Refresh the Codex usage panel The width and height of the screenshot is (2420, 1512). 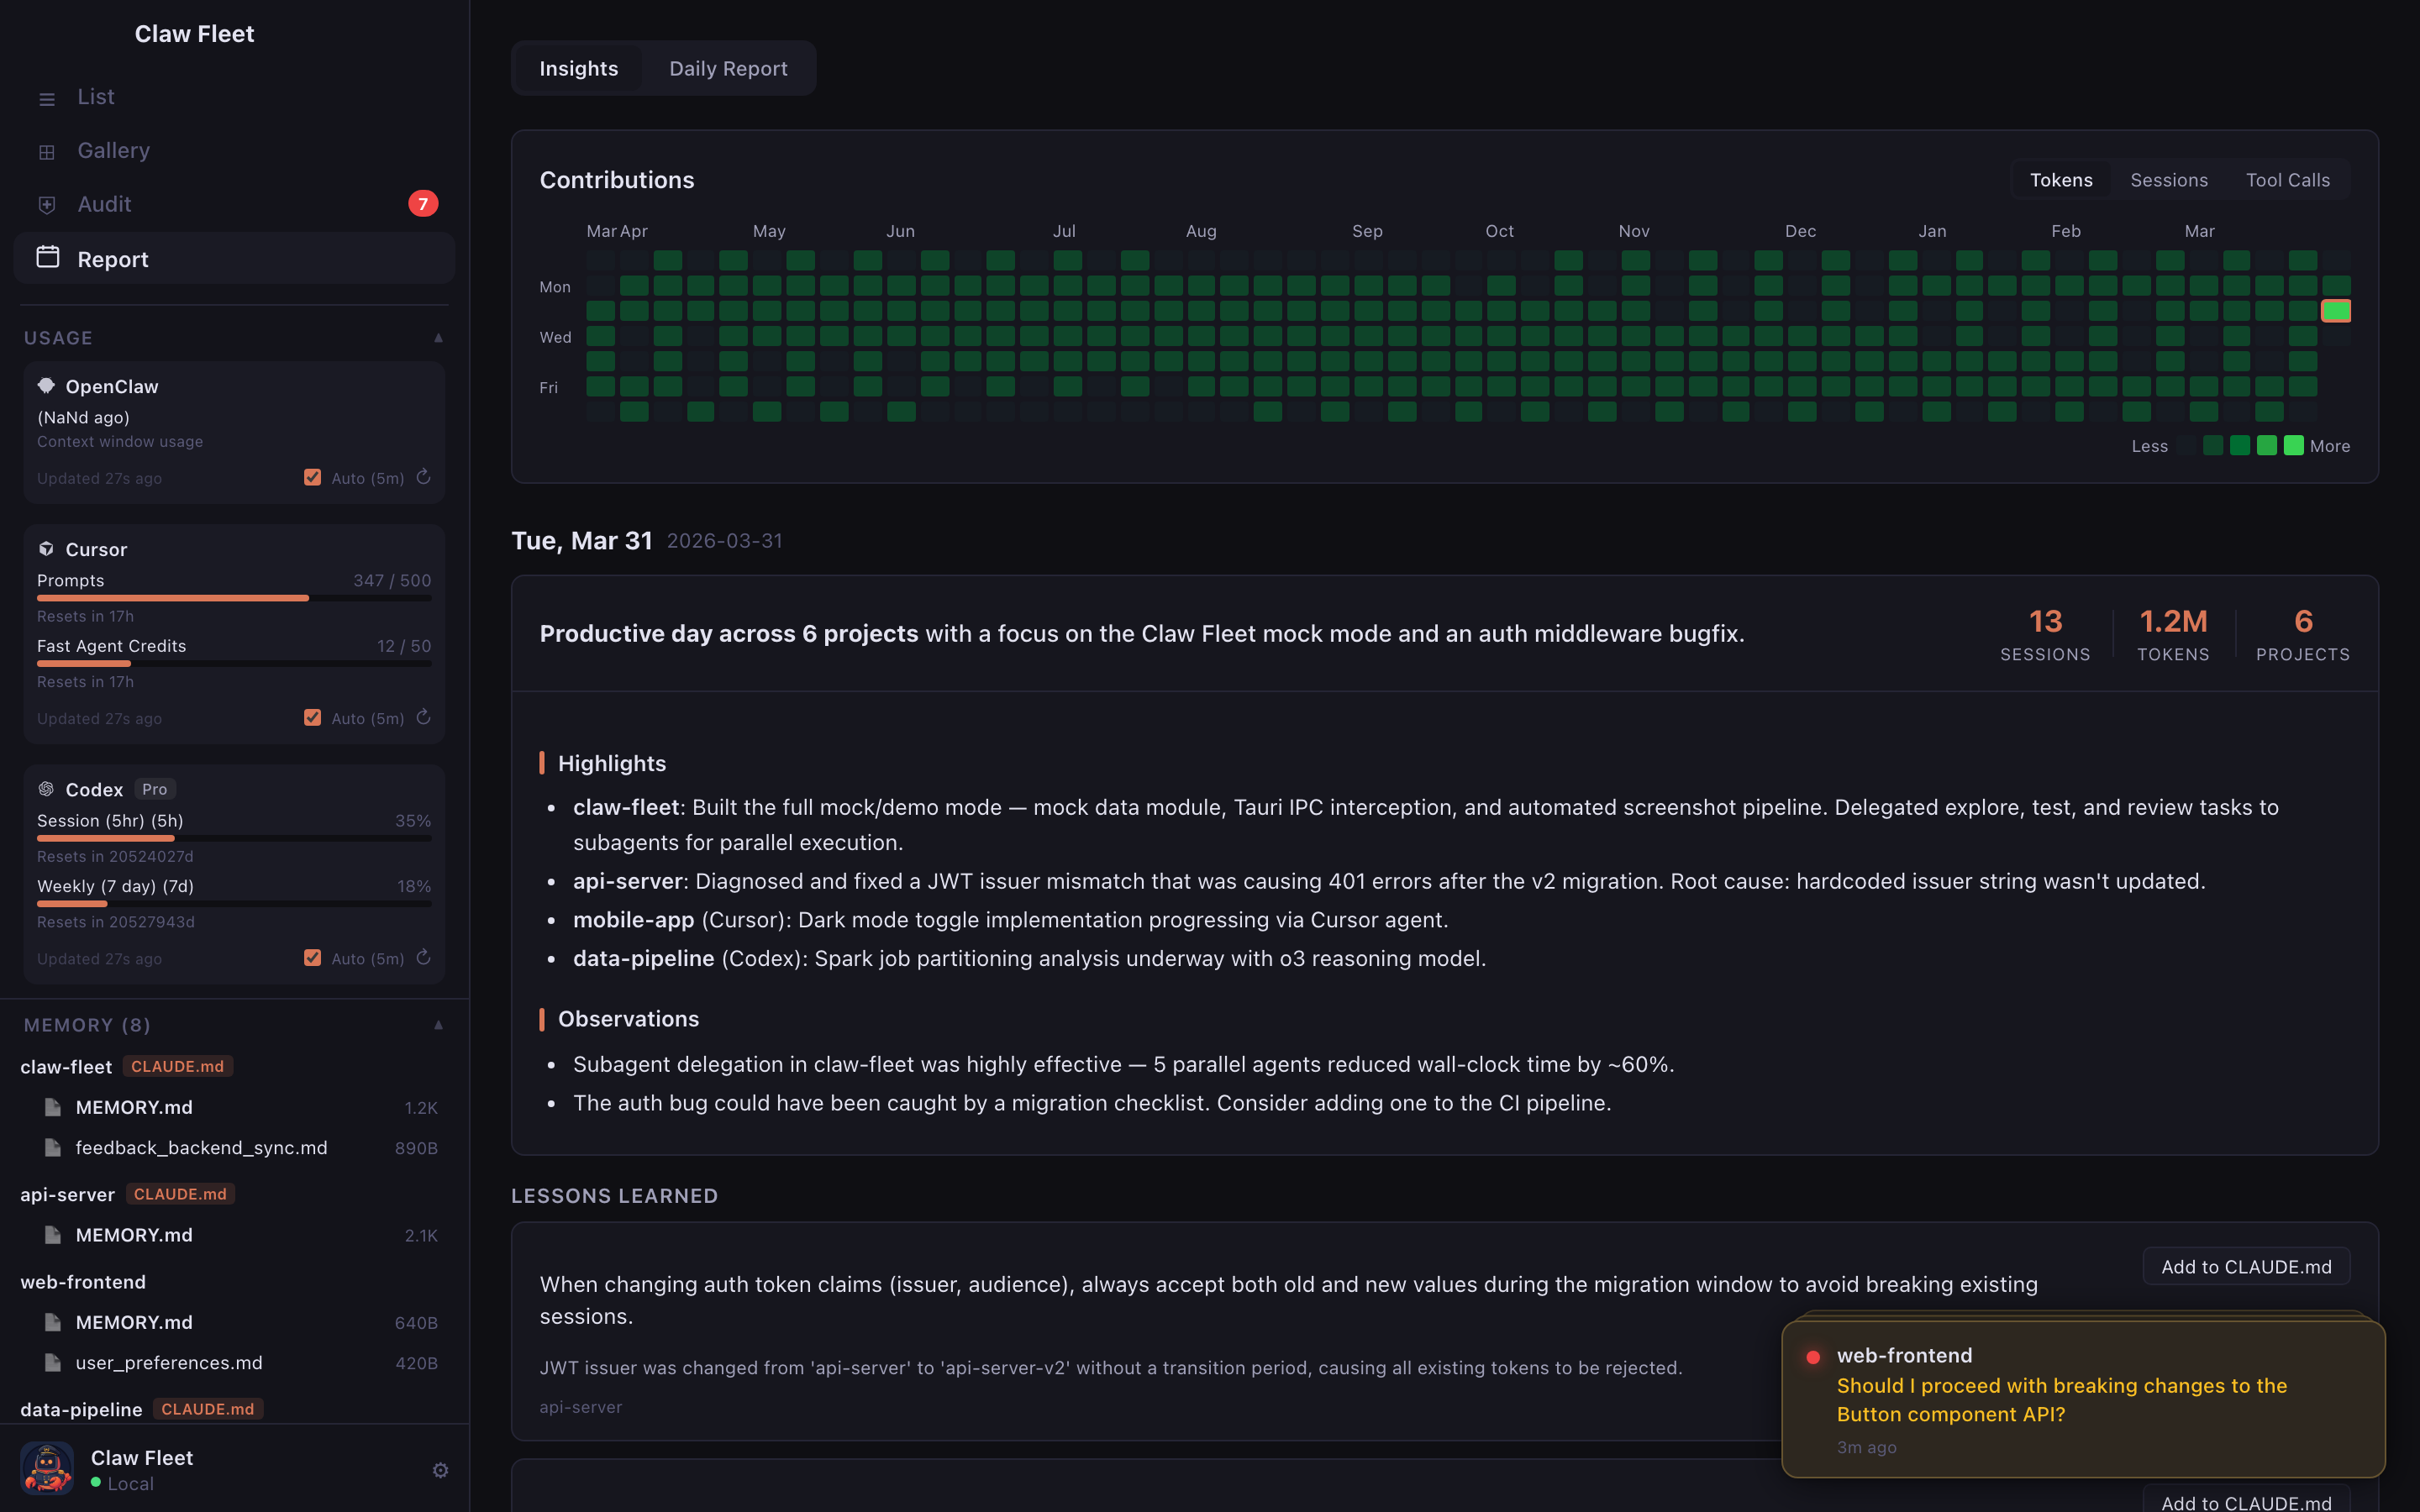tap(424, 957)
